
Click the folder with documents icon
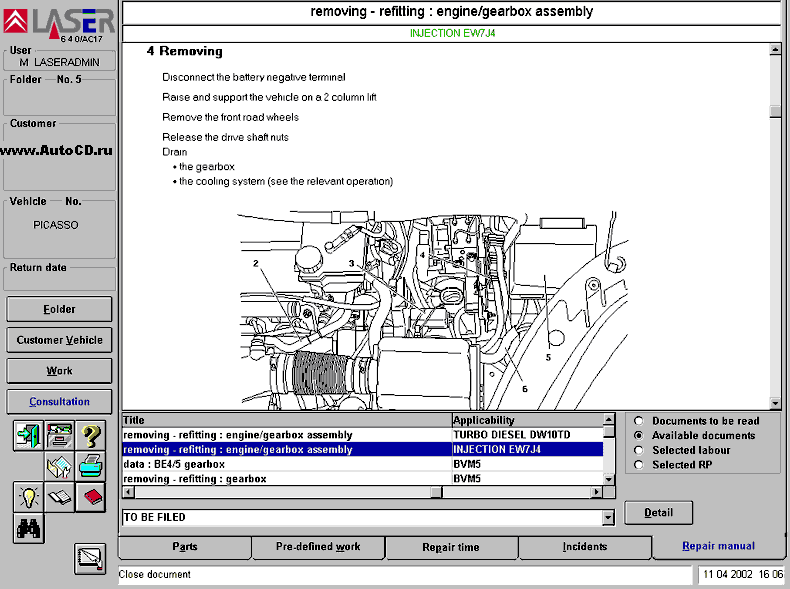(x=59, y=467)
